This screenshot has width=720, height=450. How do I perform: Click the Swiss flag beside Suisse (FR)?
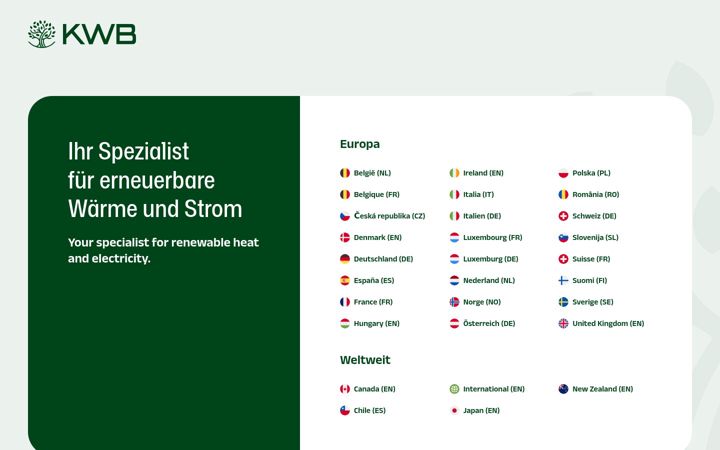pos(563,259)
